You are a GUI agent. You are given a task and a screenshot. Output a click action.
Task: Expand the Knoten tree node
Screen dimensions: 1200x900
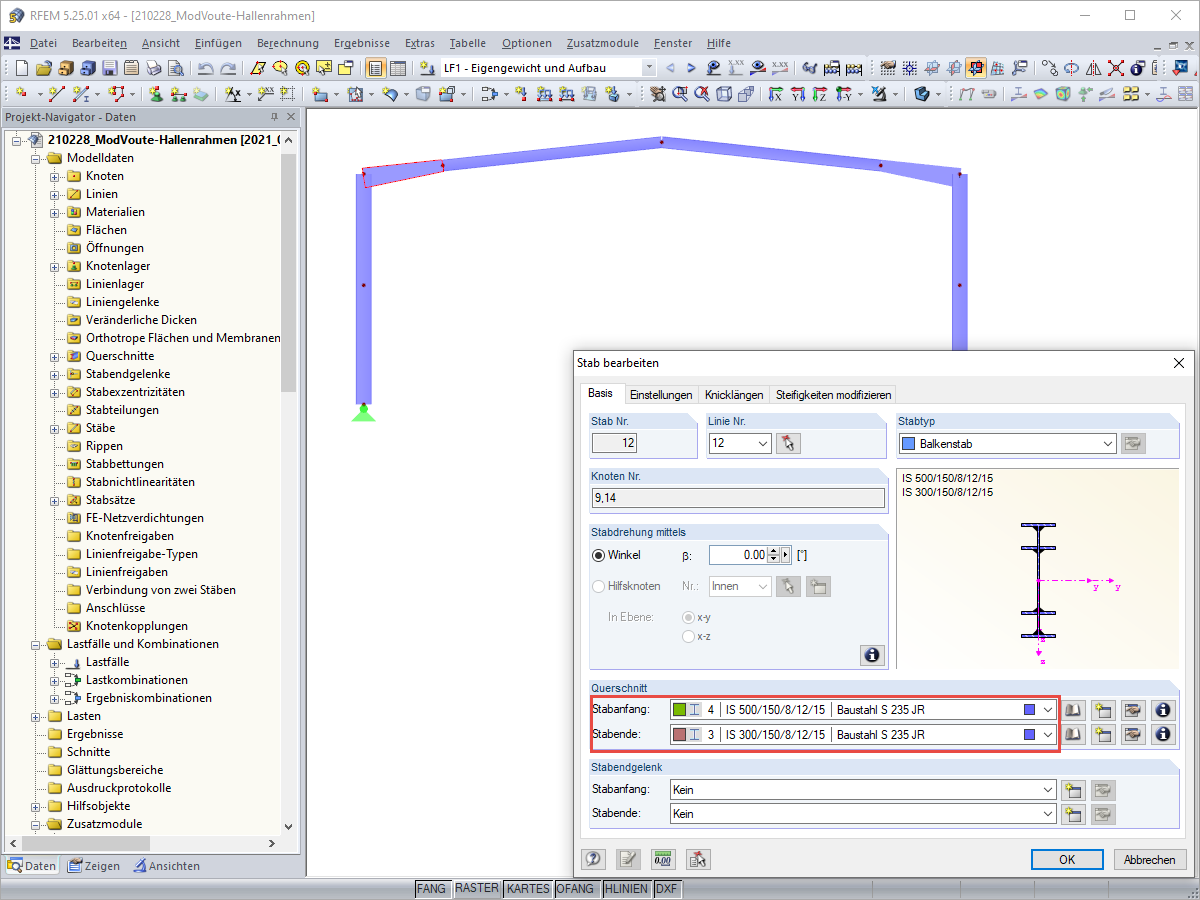coord(56,176)
